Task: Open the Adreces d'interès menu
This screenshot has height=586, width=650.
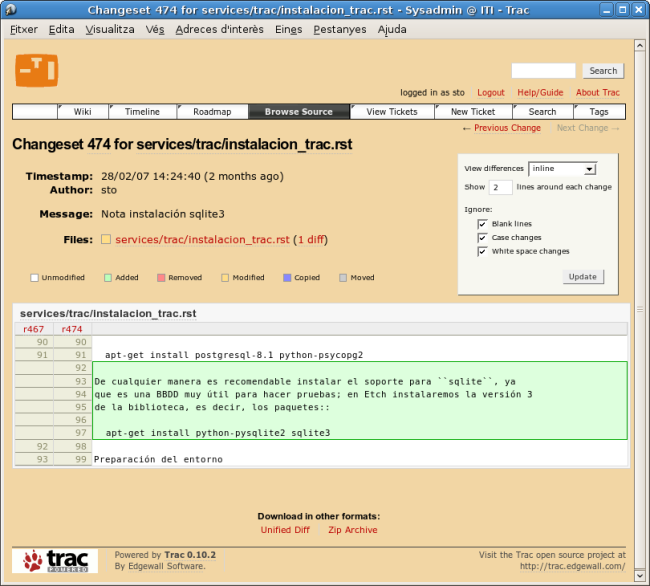Action: tap(219, 29)
